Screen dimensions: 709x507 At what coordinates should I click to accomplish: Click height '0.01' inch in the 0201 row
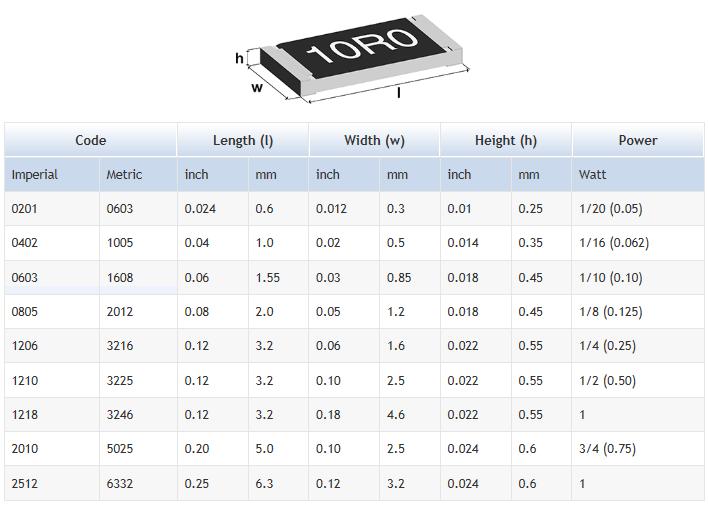(x=459, y=209)
